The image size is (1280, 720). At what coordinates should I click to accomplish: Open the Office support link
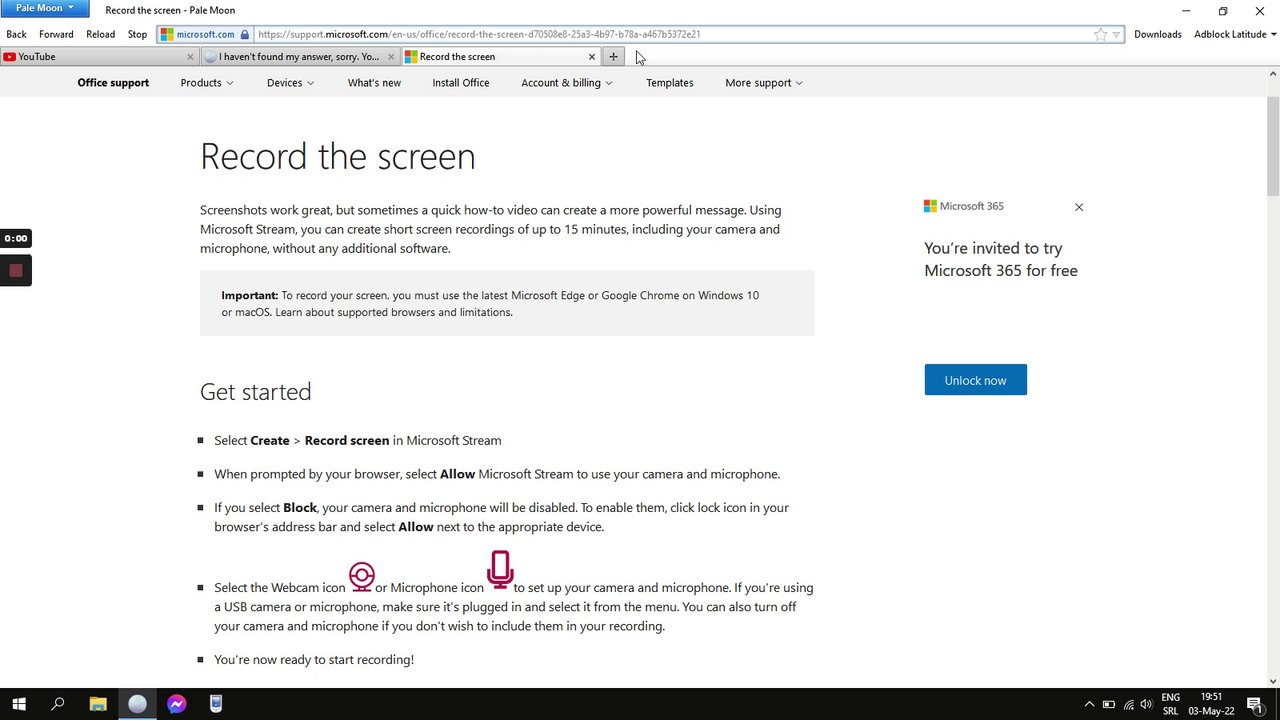click(113, 83)
